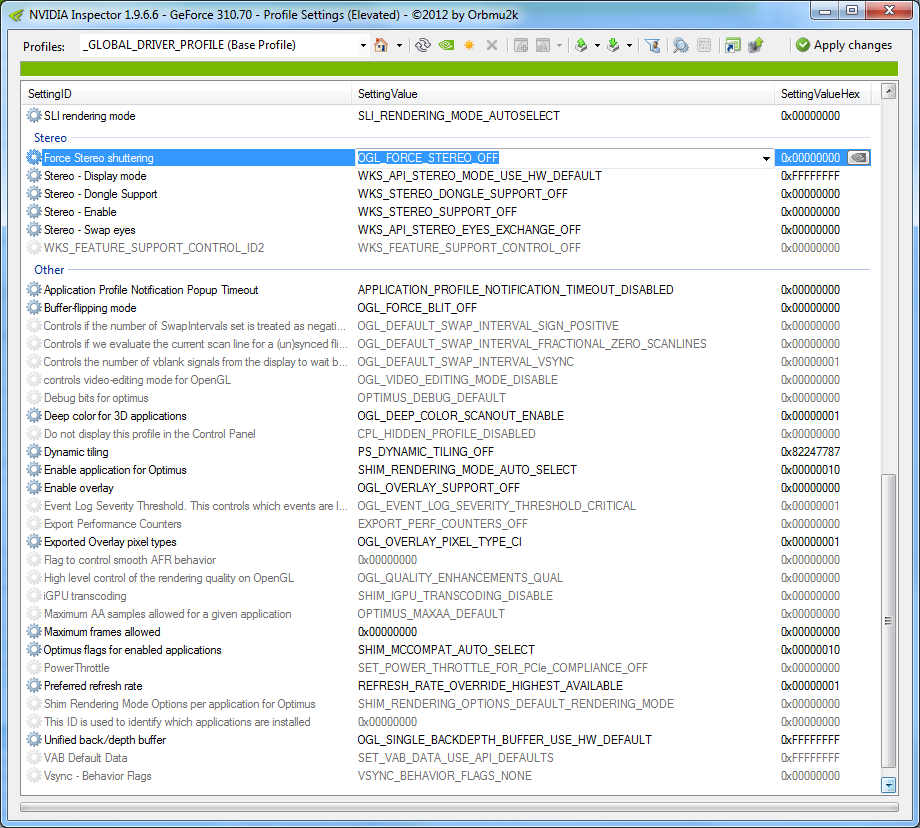Refresh the profile settings with the circular arrows icon
Image resolution: width=920 pixels, height=828 pixels.
tap(423, 45)
